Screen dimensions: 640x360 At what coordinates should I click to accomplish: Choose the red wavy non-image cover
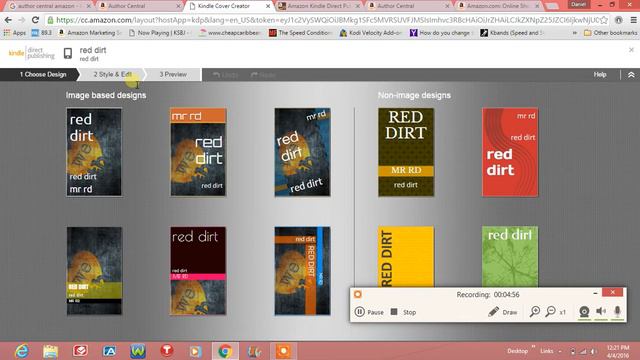510,152
